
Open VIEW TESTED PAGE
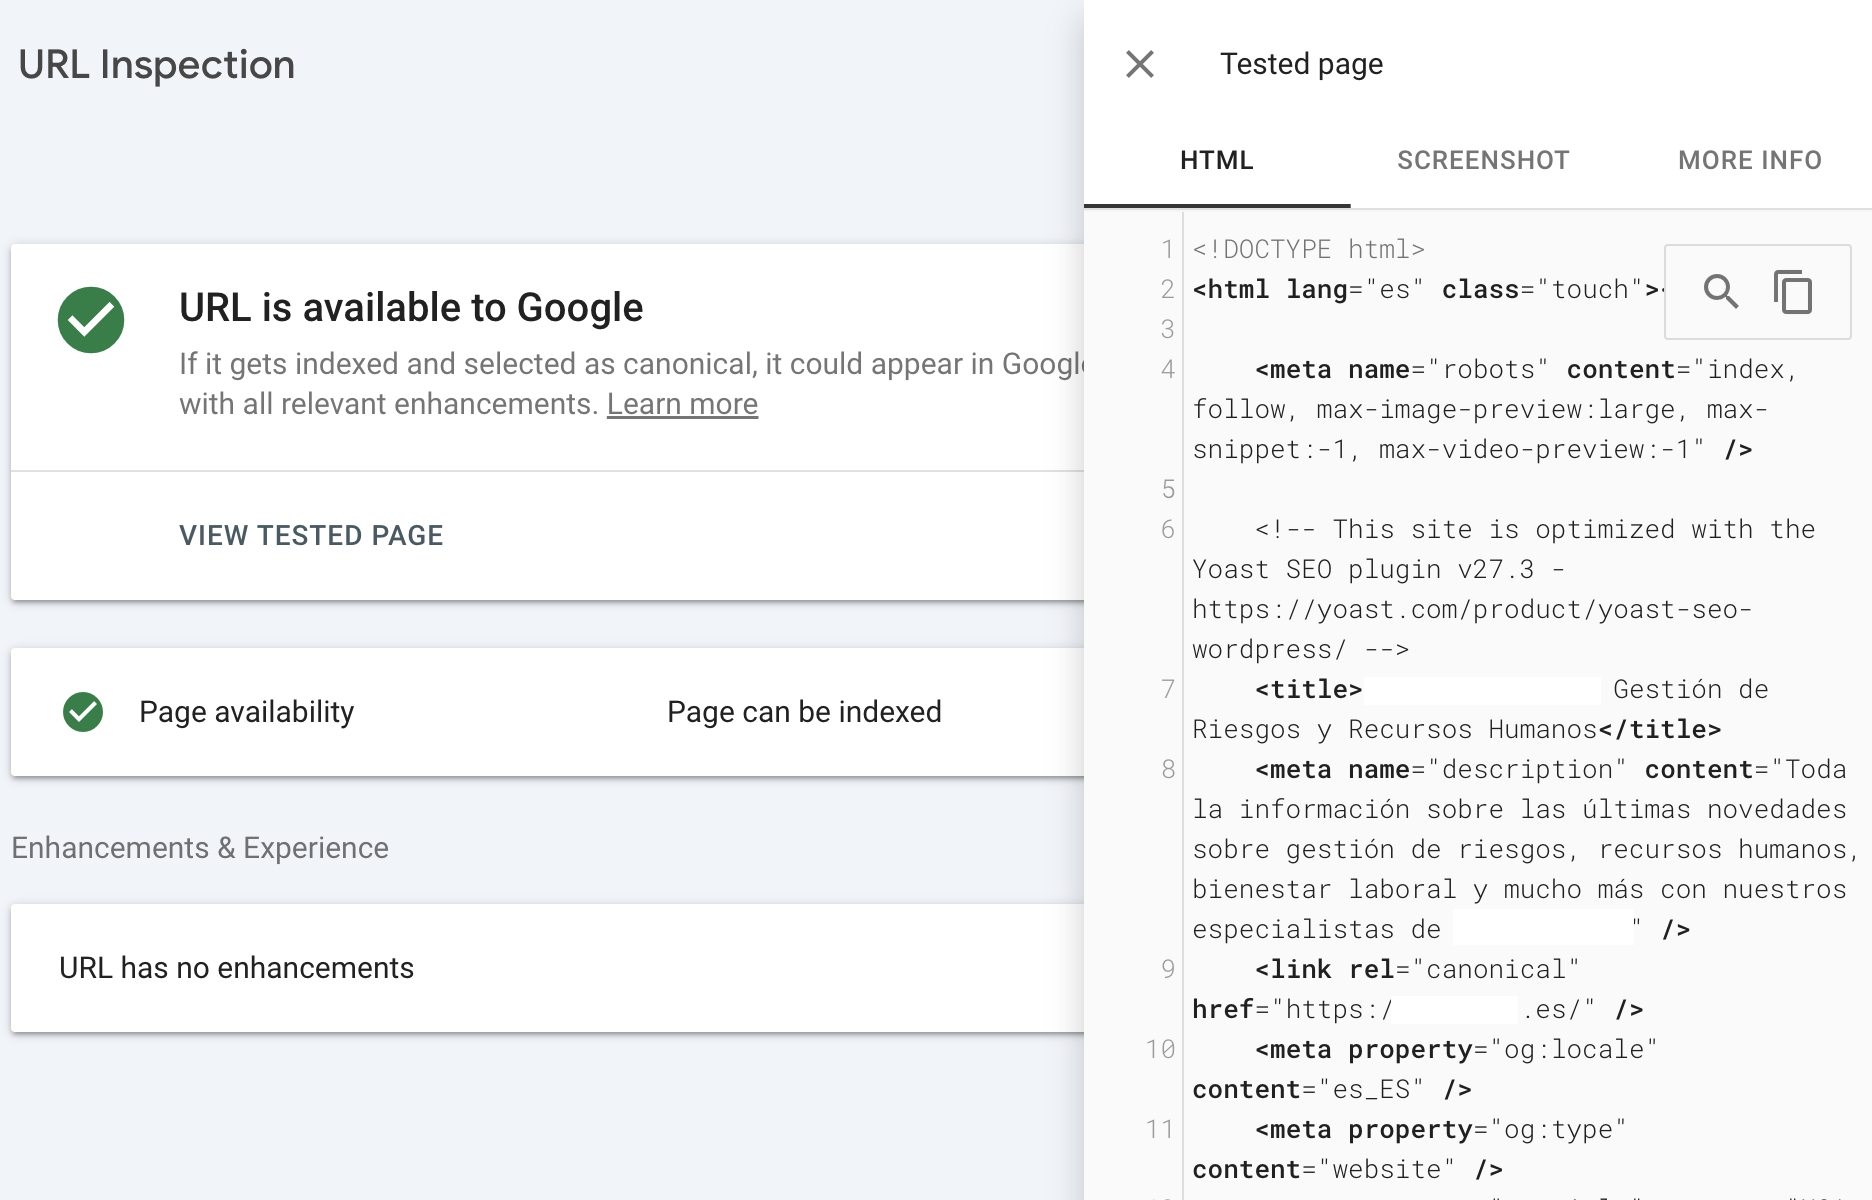pos(311,535)
